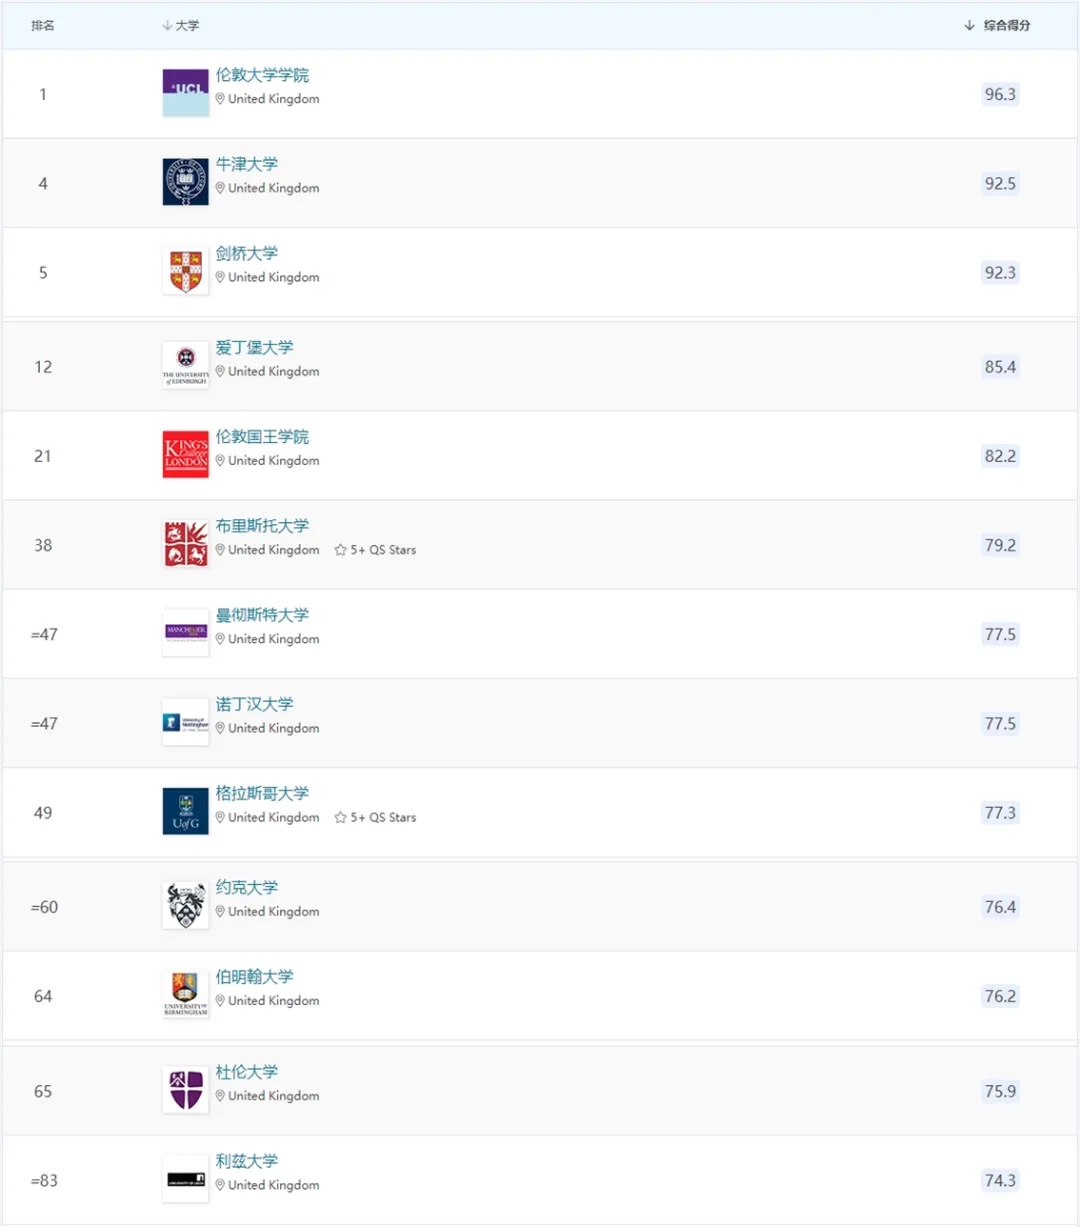Click the Durham University purple shield logo
The width and height of the screenshot is (1080, 1227).
click(x=186, y=1090)
